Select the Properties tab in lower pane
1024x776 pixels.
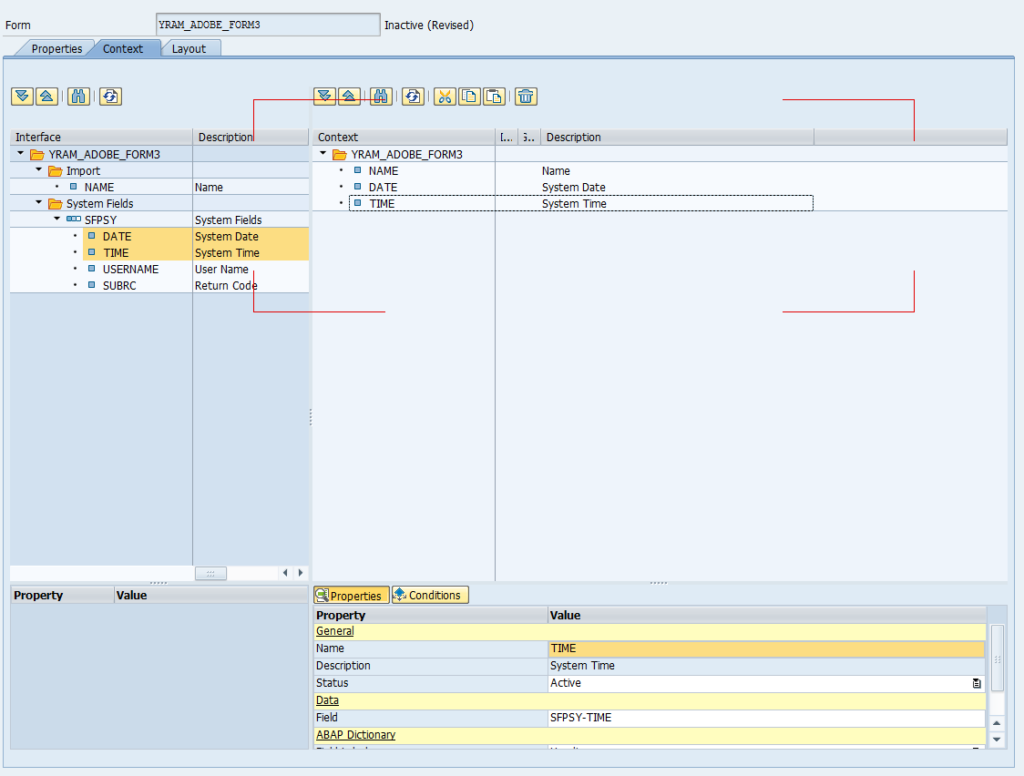pos(351,595)
